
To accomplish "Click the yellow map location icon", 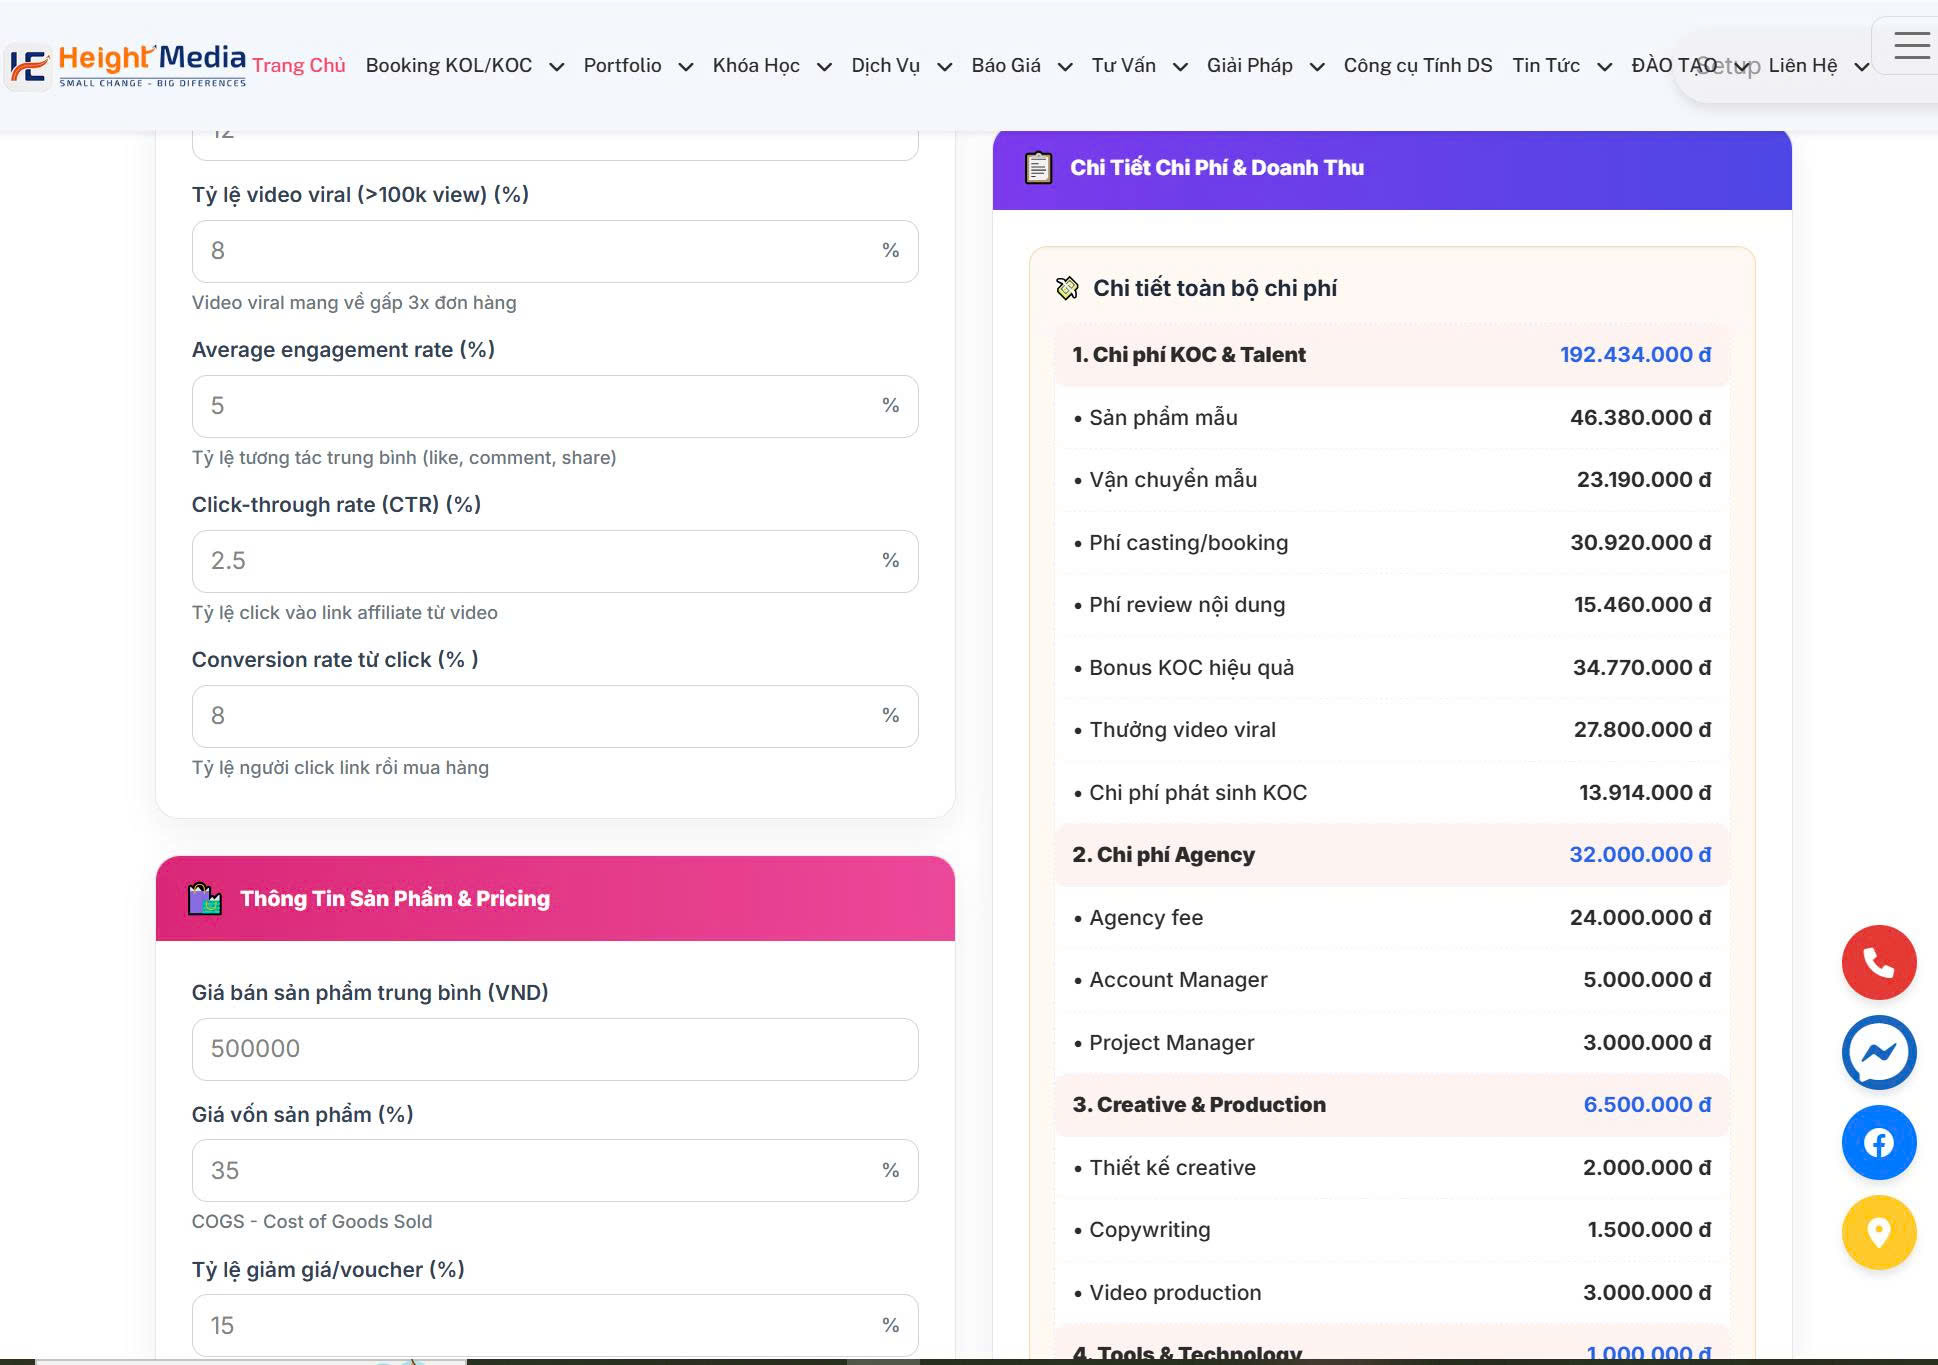I will pos(1878,1232).
